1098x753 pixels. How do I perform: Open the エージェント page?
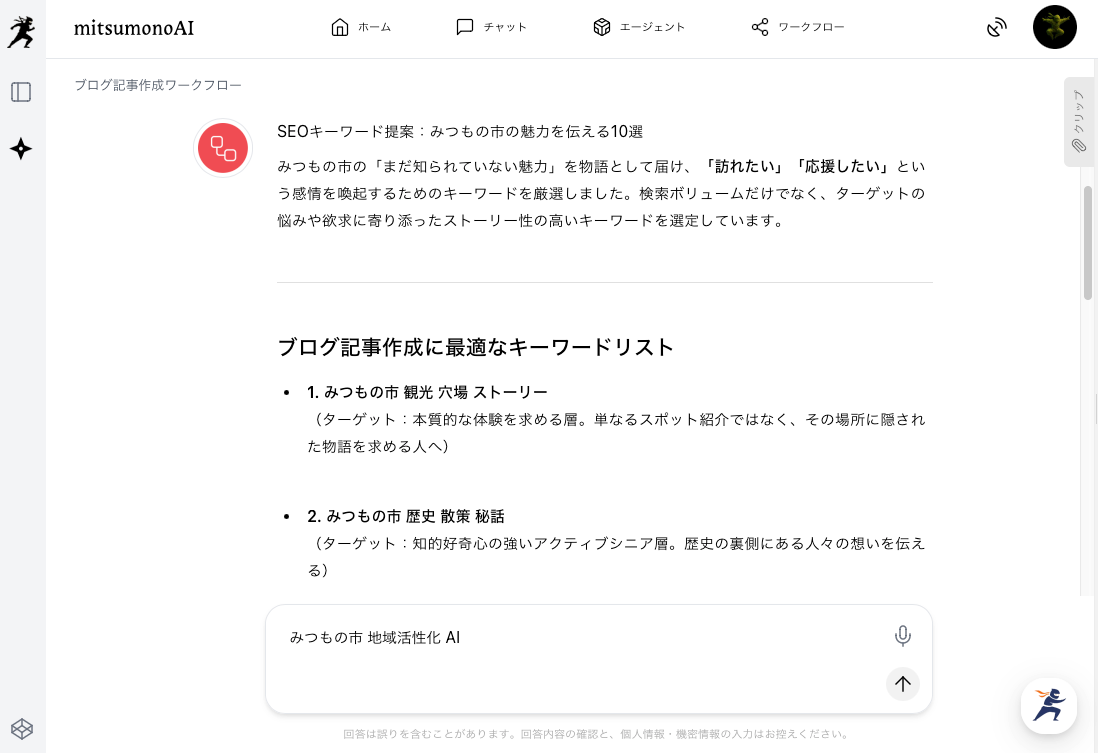pyautogui.click(x=639, y=27)
